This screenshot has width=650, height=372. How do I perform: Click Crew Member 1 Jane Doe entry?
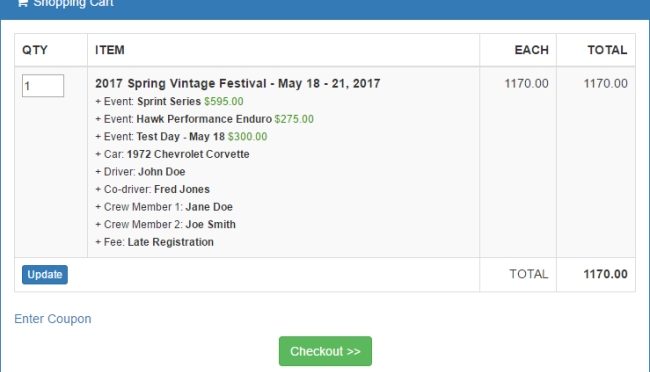click(164, 207)
